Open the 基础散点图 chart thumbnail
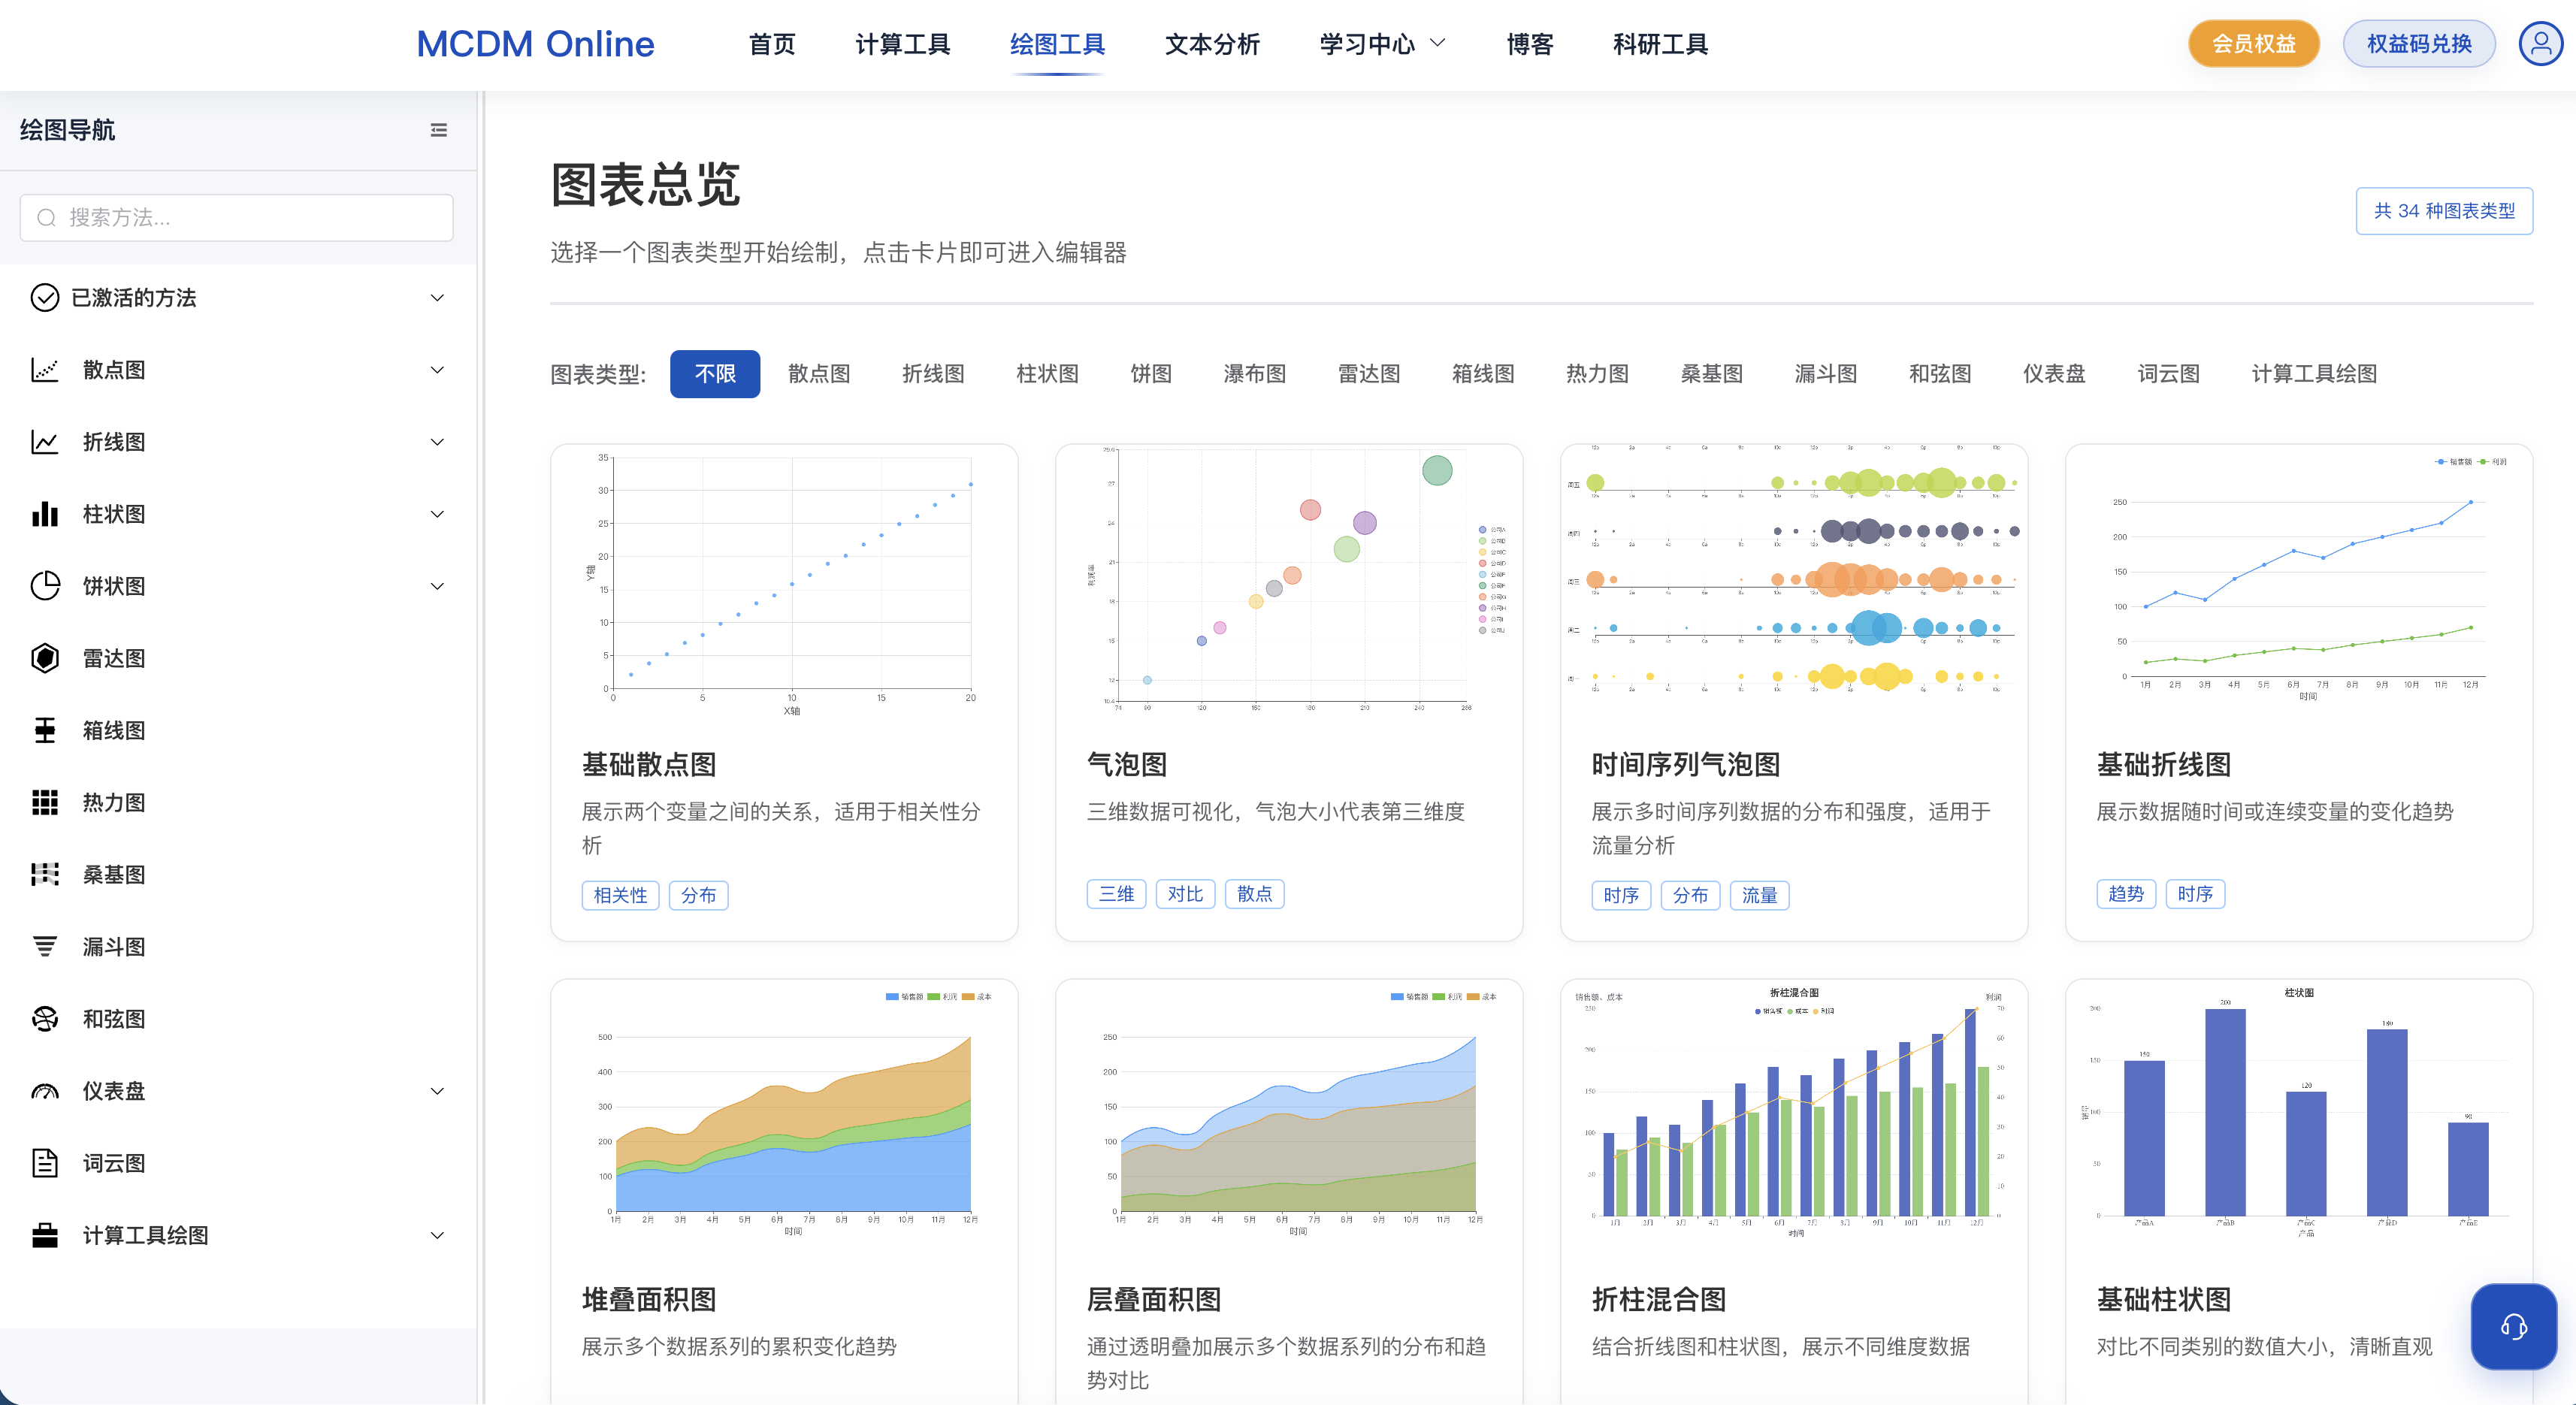Screen dimensions: 2576x1405 pos(784,584)
